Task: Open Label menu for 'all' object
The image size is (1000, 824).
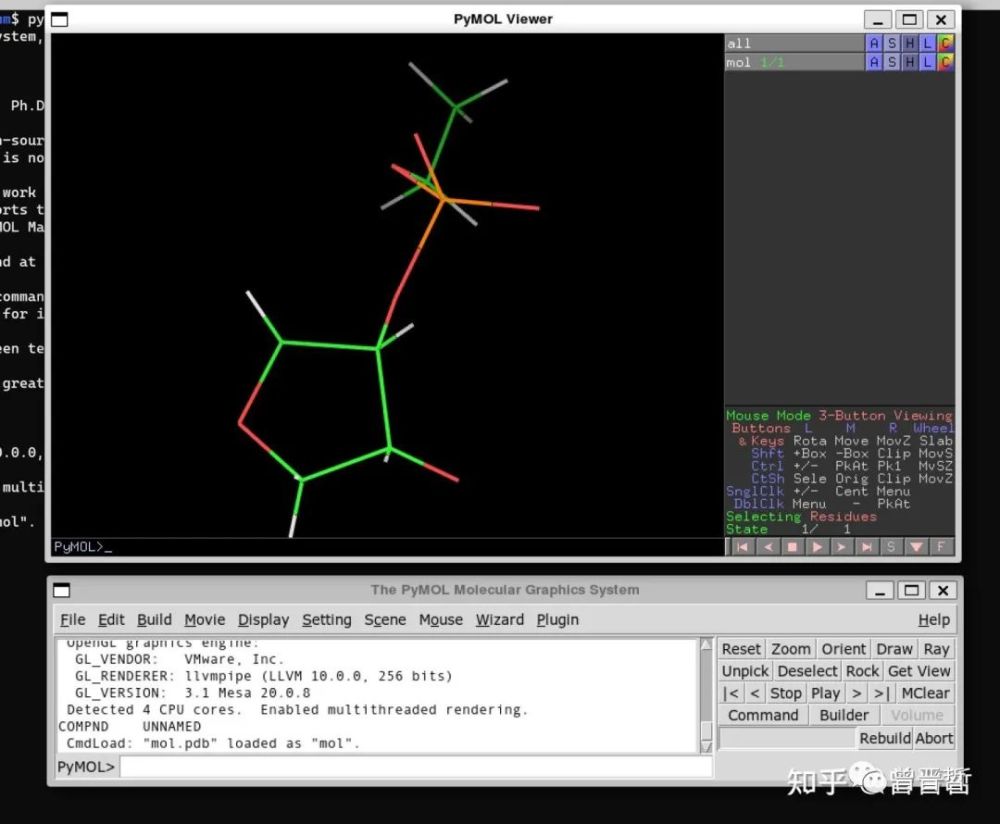Action: point(927,43)
